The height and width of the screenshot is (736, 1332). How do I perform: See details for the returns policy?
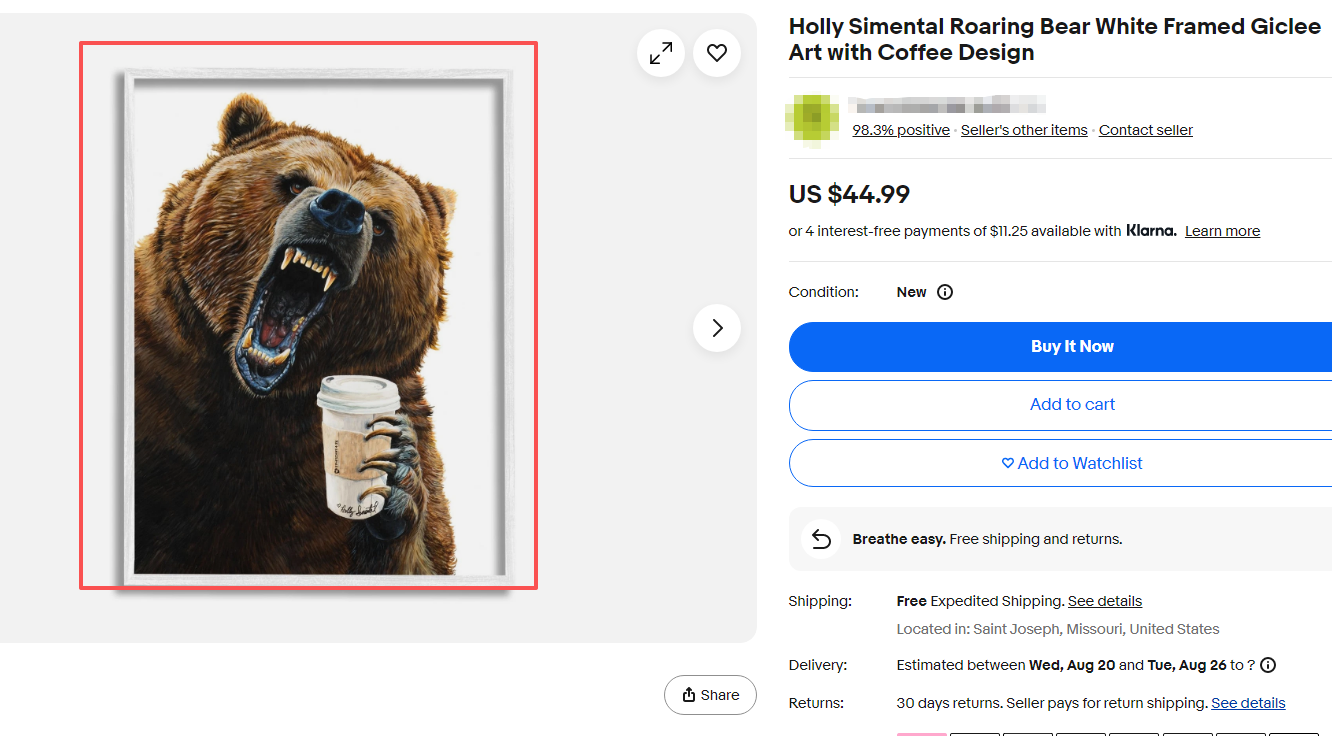pyautogui.click(x=1248, y=703)
